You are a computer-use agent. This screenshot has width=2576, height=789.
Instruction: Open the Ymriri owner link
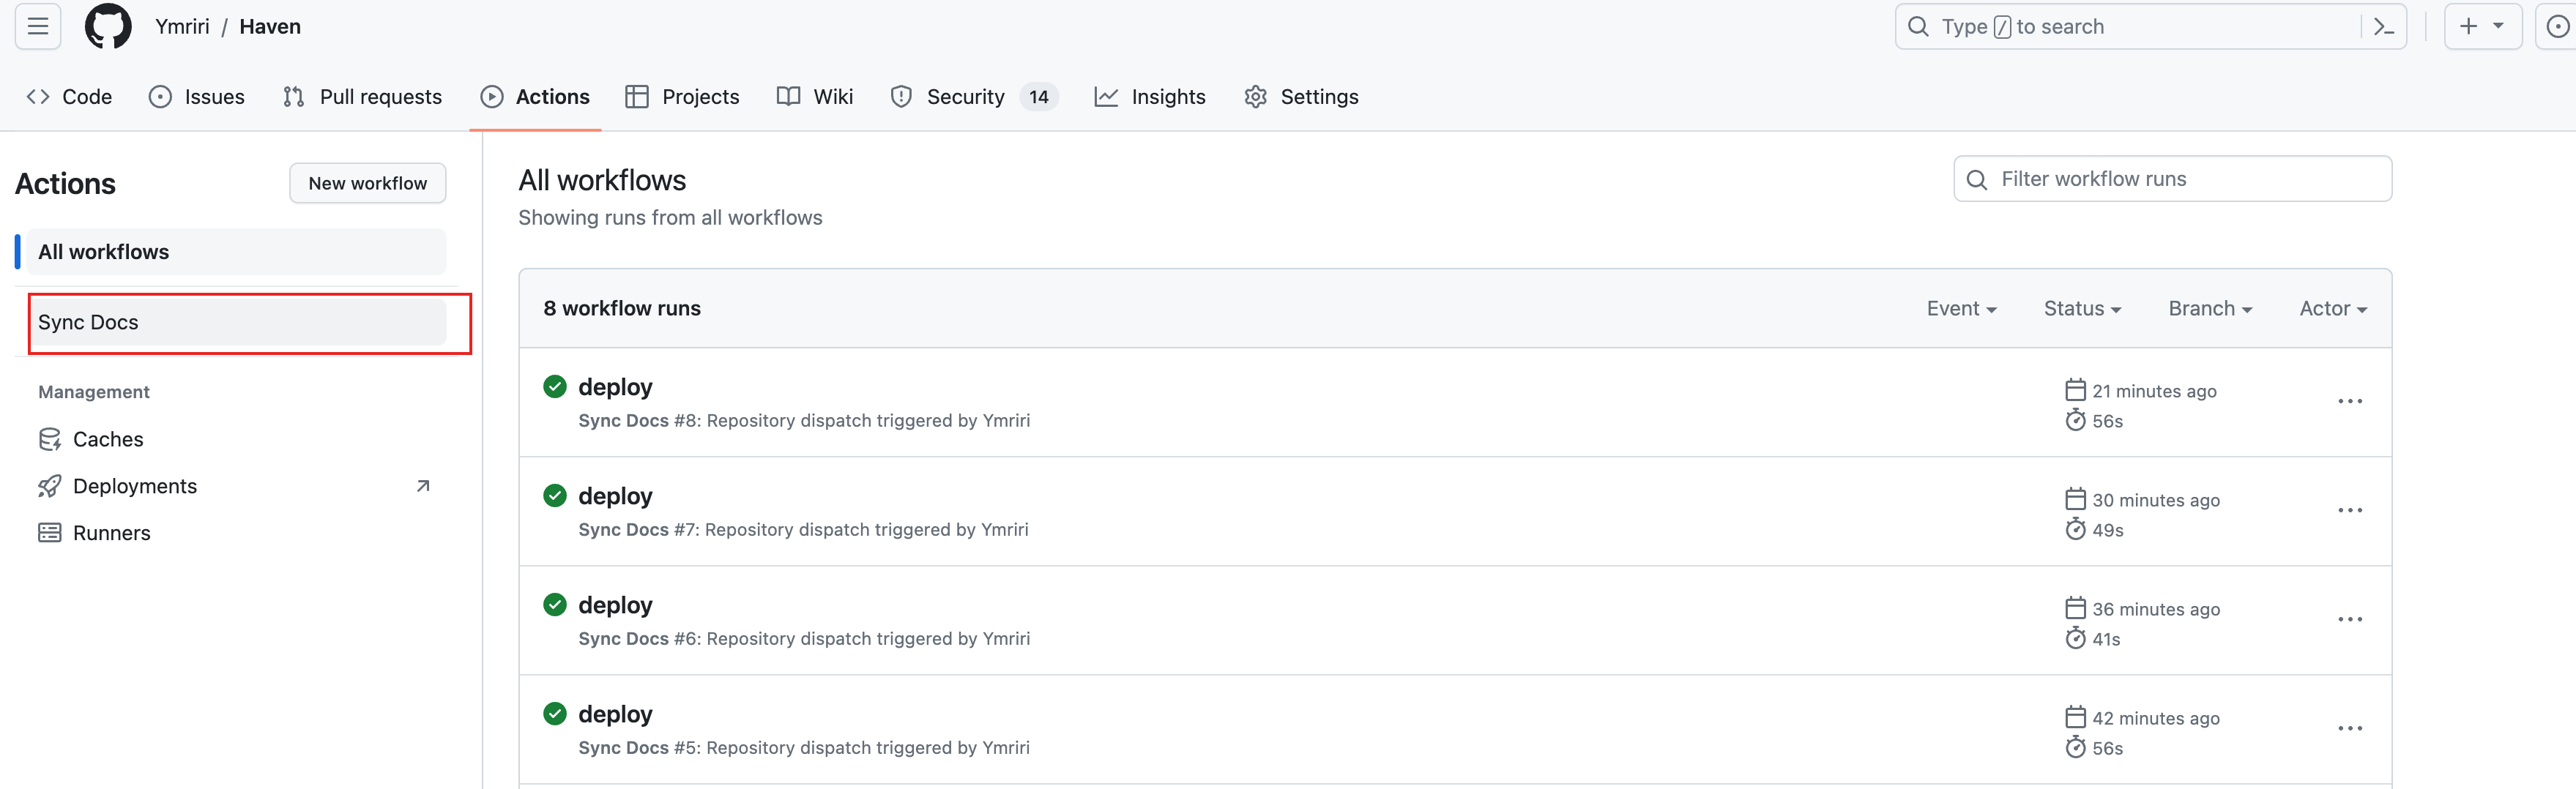click(x=182, y=27)
